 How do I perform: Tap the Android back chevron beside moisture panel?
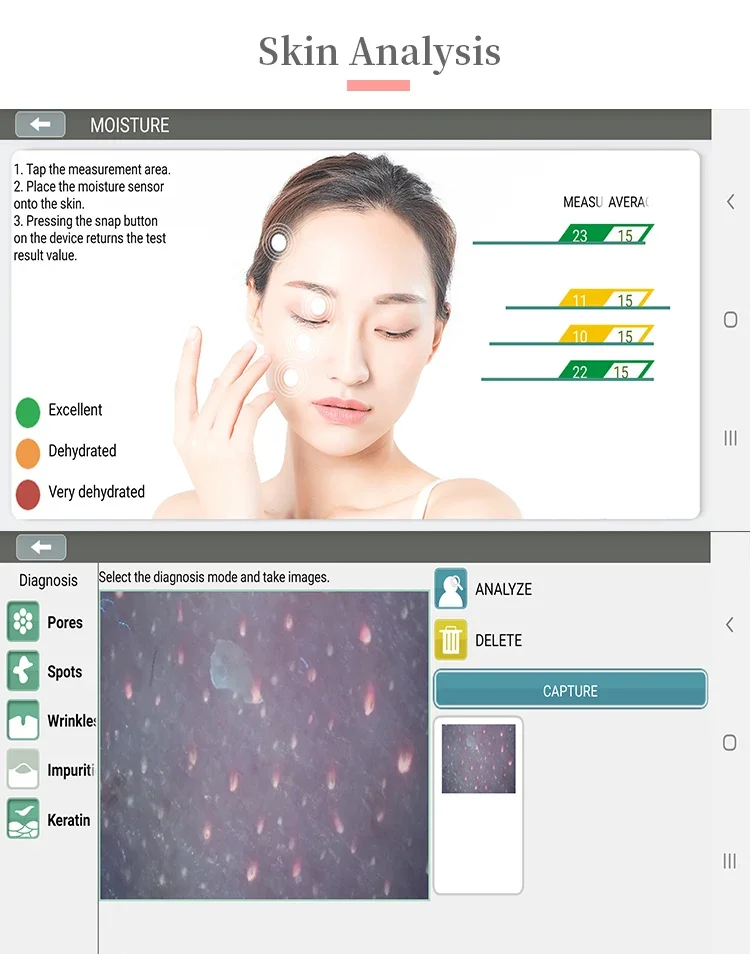[731, 202]
